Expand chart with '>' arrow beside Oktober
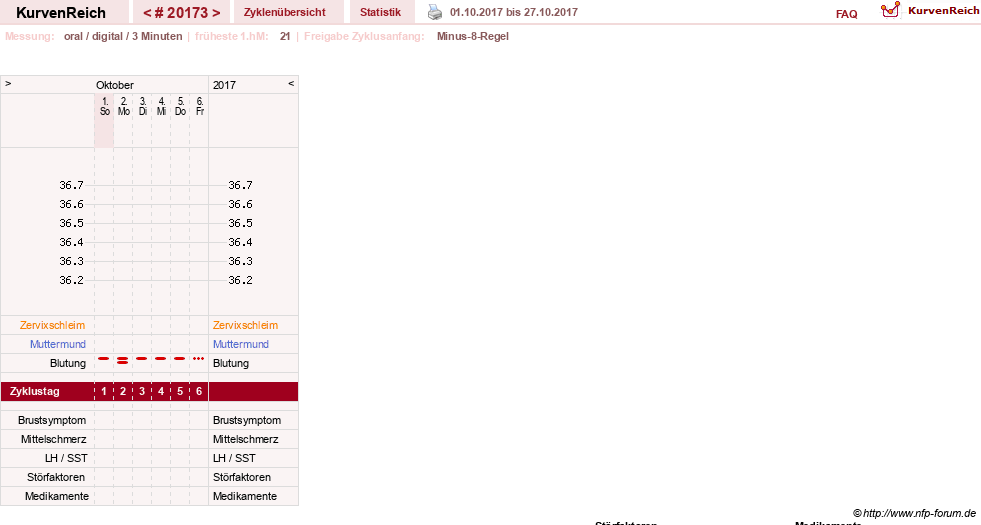The width and height of the screenshot is (981, 525). [8, 83]
